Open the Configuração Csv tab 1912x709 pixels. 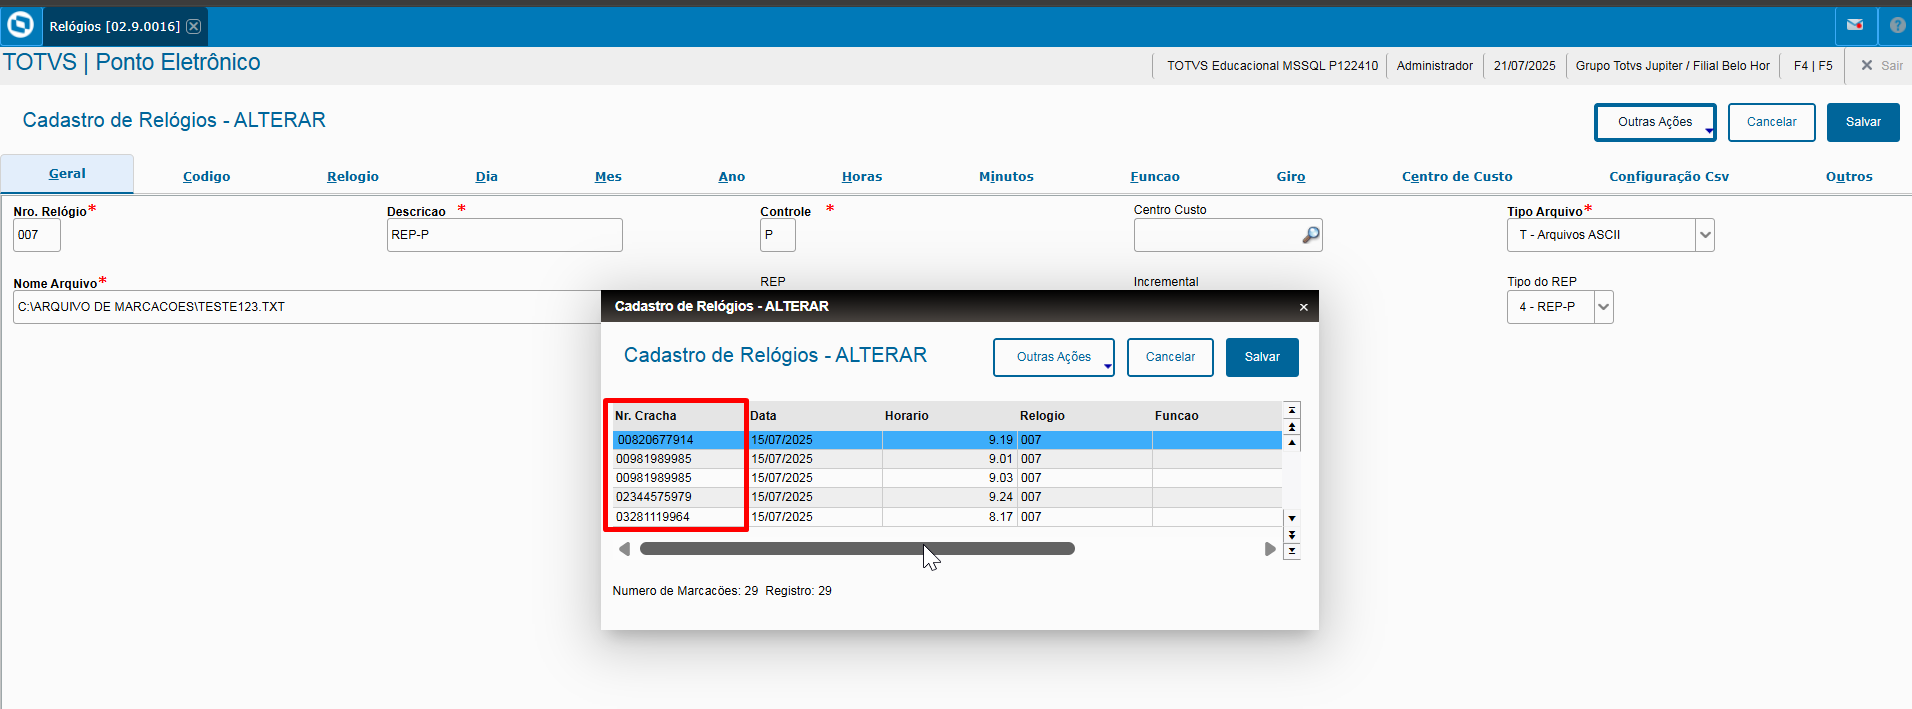click(x=1669, y=176)
